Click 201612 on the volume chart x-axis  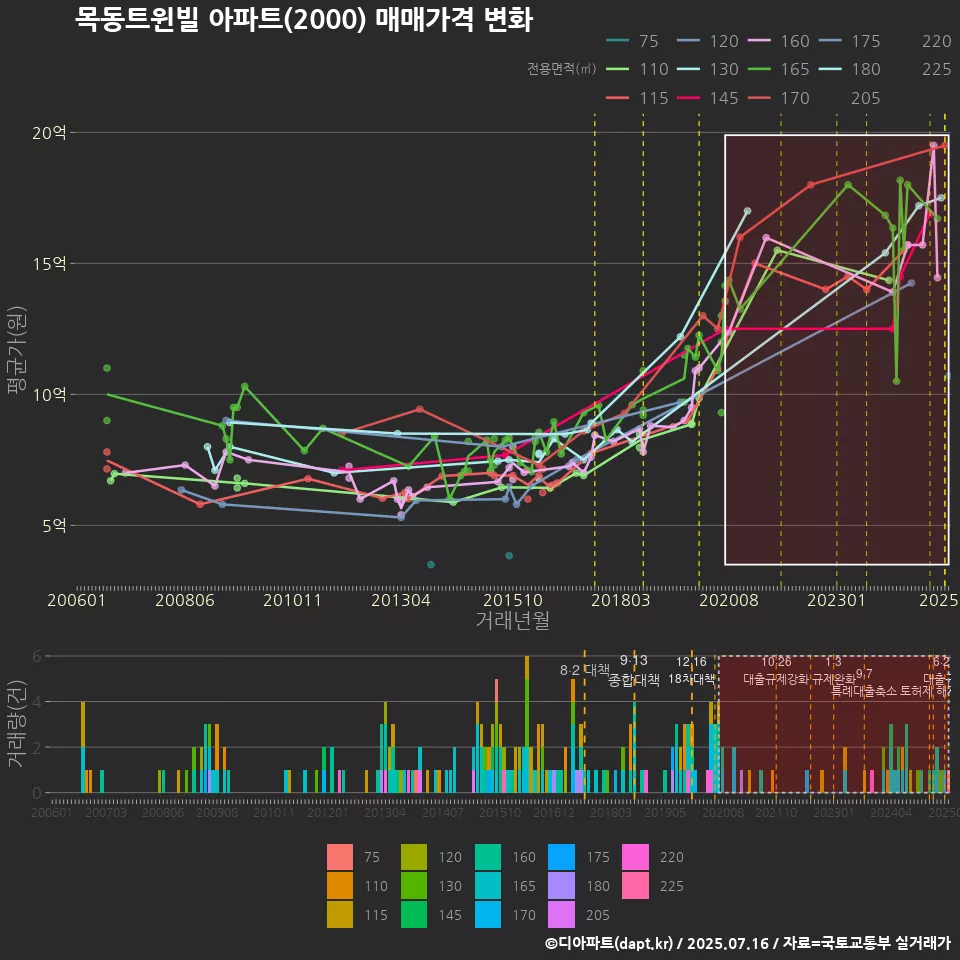(x=553, y=812)
